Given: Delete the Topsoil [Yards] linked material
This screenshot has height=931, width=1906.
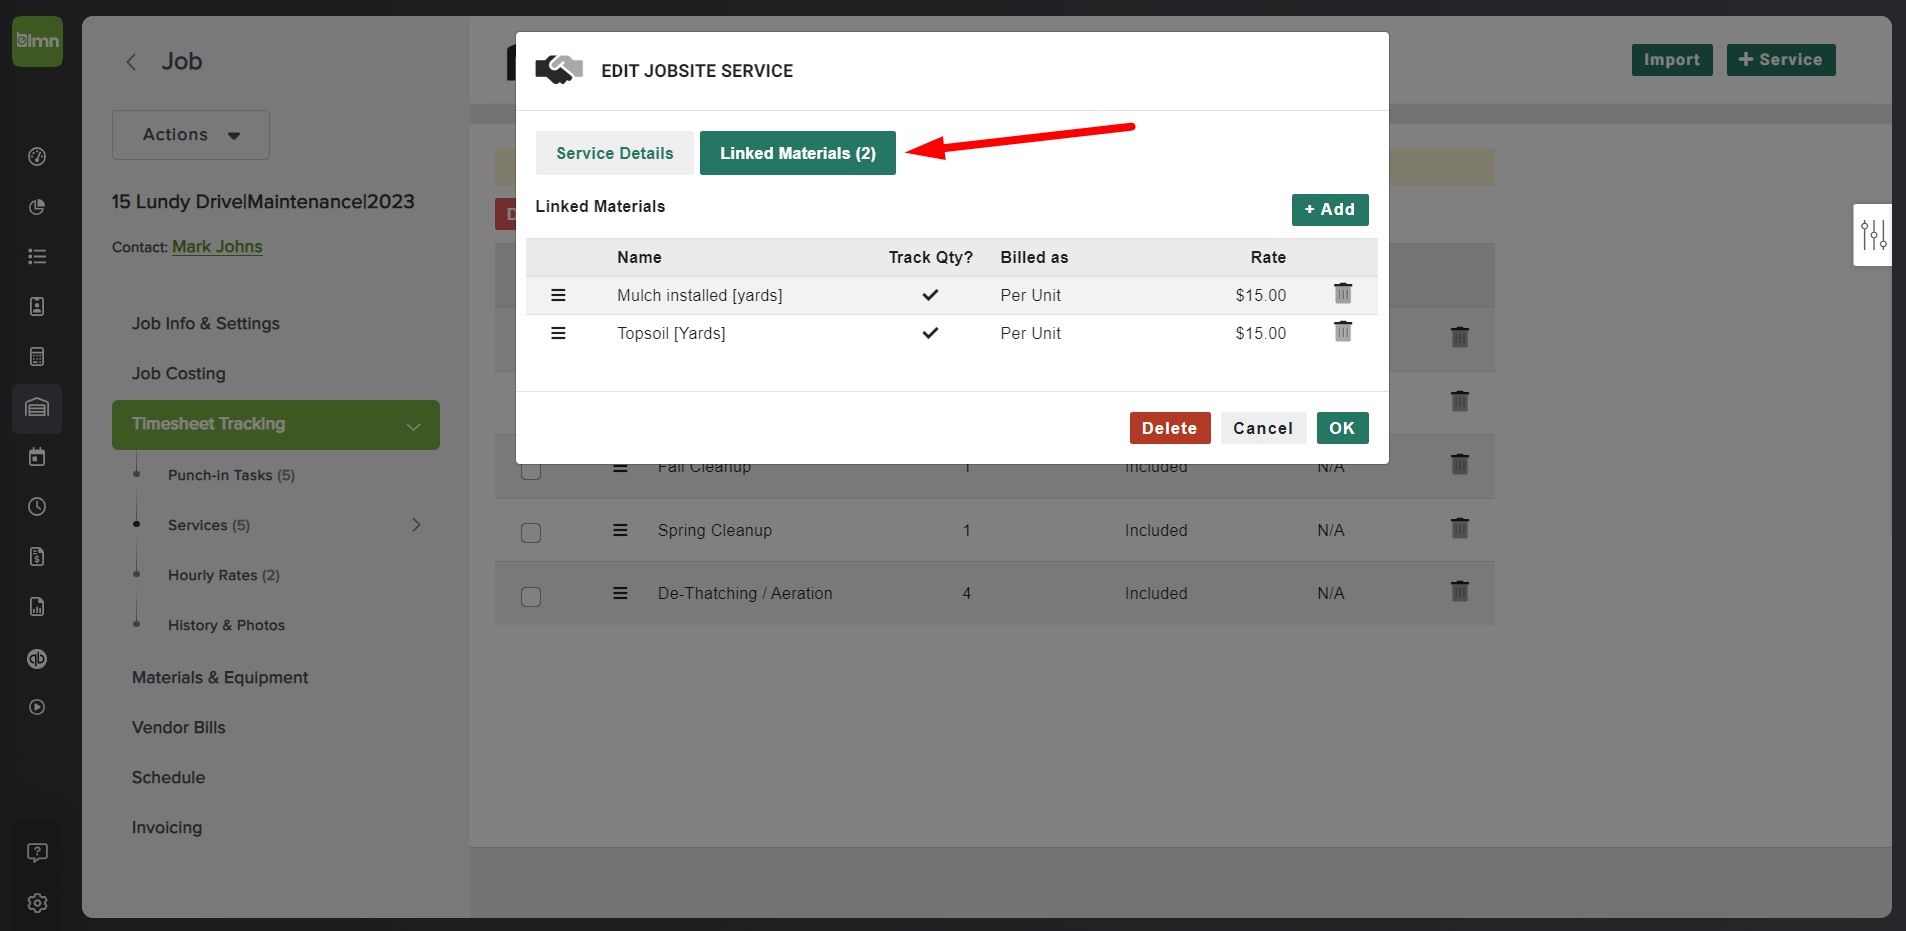Looking at the screenshot, I should 1343,331.
